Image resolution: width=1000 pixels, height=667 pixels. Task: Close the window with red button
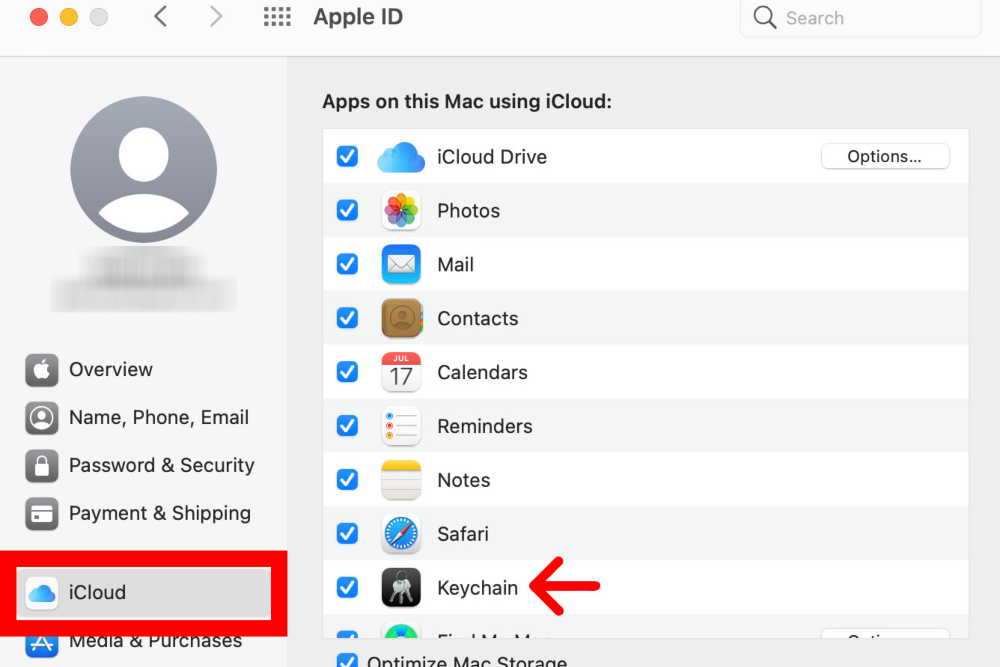(x=39, y=17)
